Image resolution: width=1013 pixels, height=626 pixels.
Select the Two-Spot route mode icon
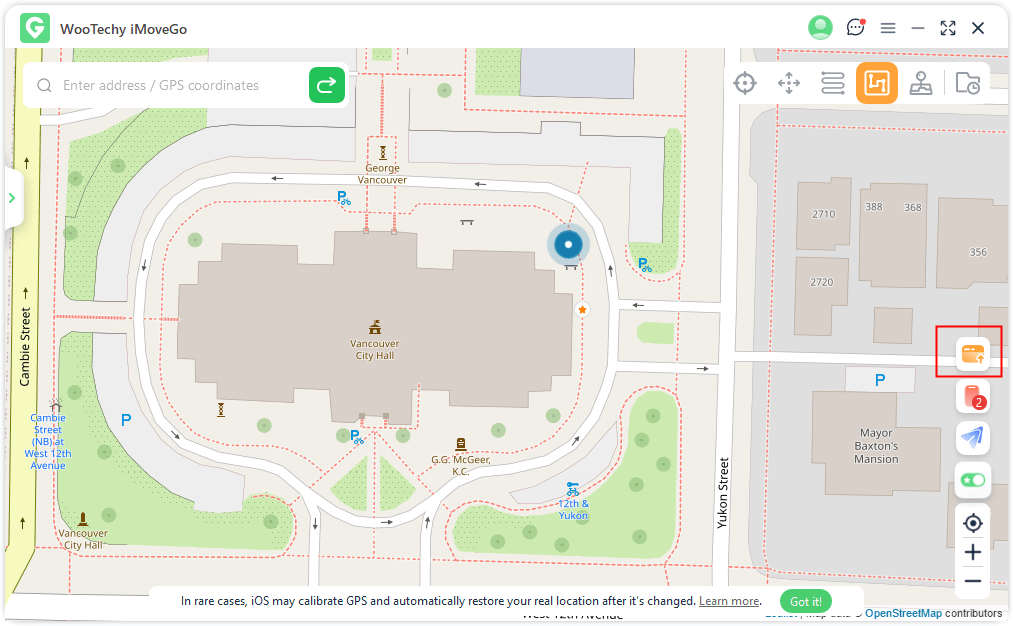coord(833,83)
